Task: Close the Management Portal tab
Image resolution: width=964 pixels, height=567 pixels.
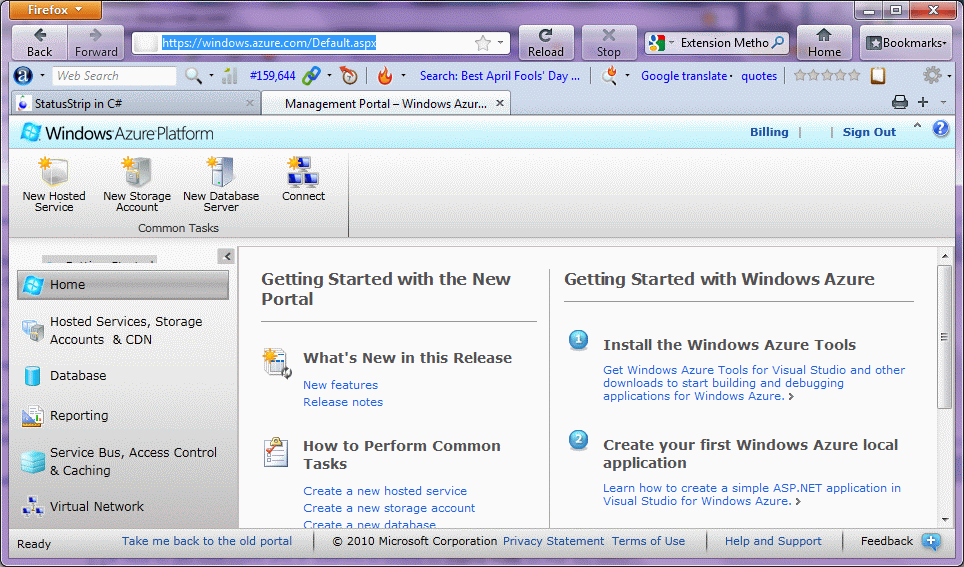Action: coord(500,103)
